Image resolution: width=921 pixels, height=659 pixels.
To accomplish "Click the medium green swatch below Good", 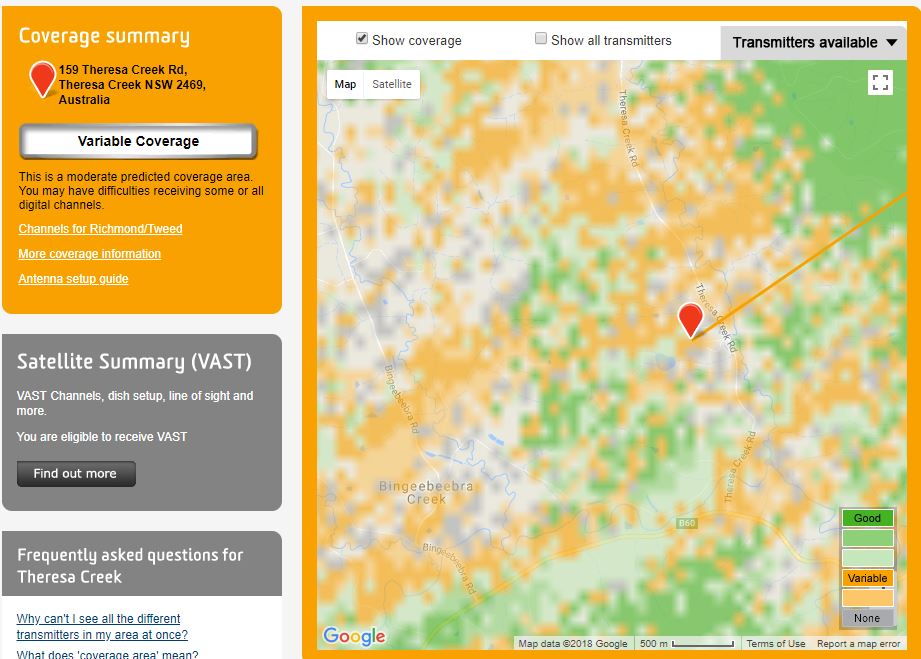I will coord(868,538).
